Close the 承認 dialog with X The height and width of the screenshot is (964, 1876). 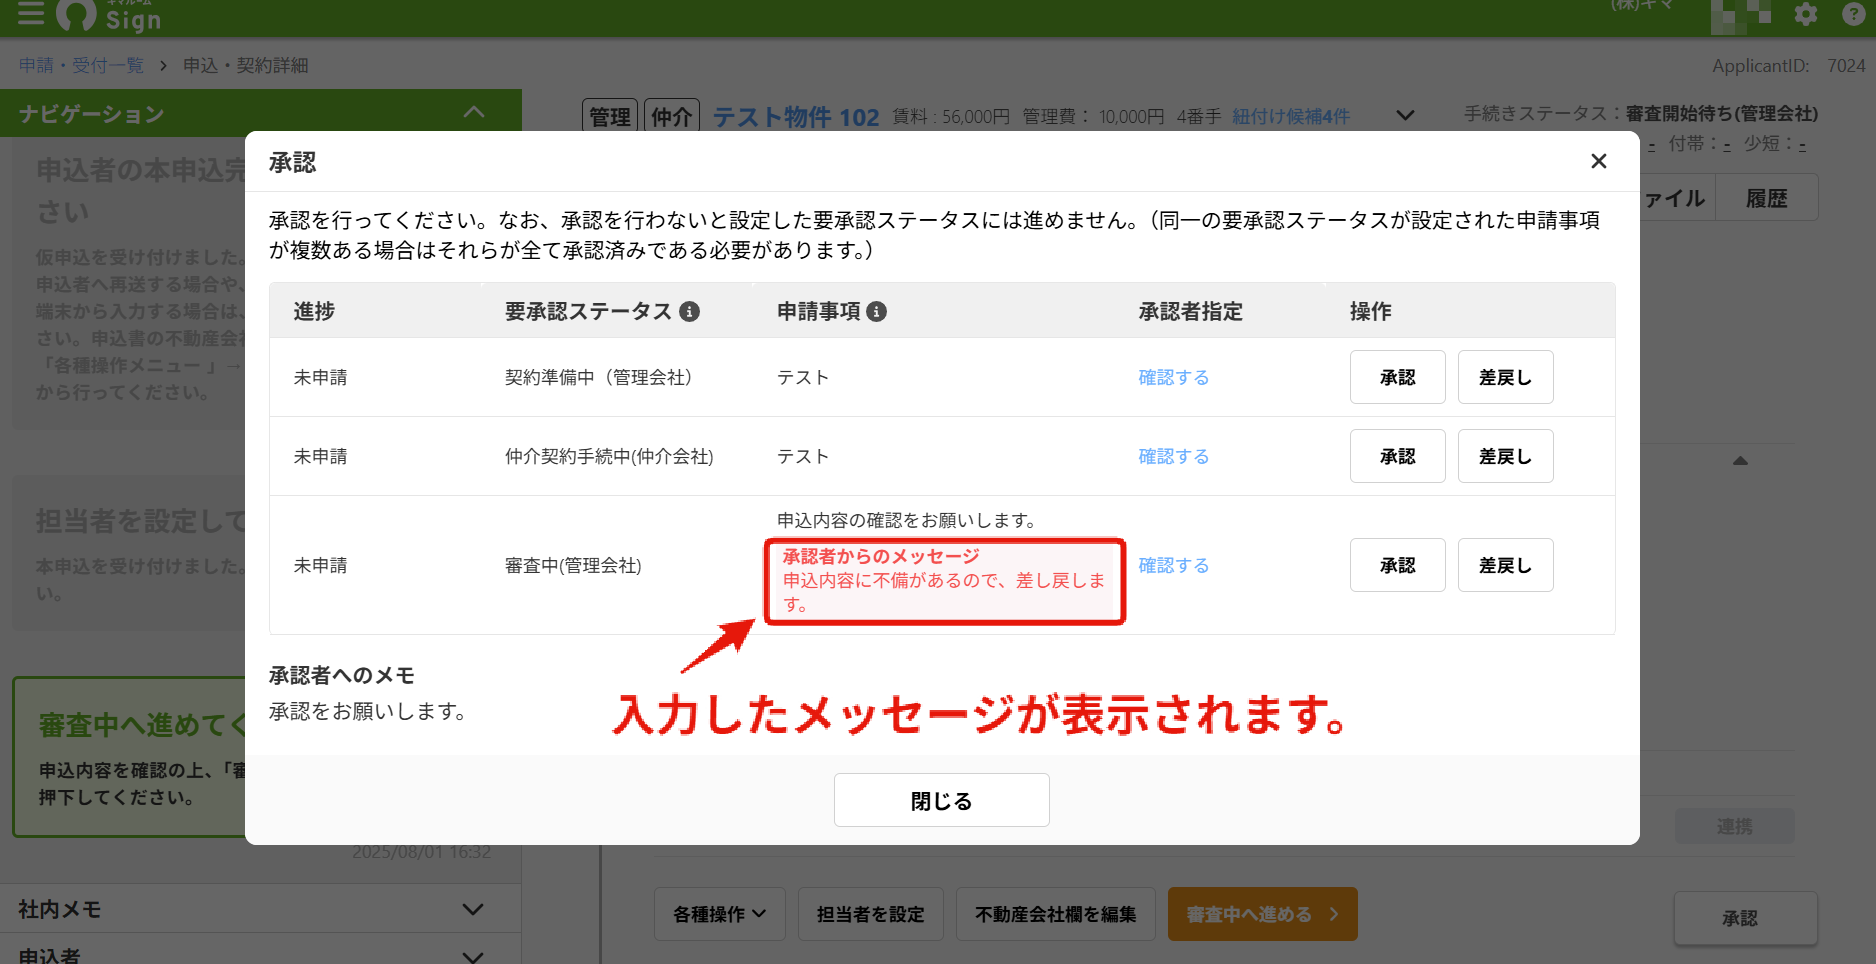click(x=1598, y=161)
